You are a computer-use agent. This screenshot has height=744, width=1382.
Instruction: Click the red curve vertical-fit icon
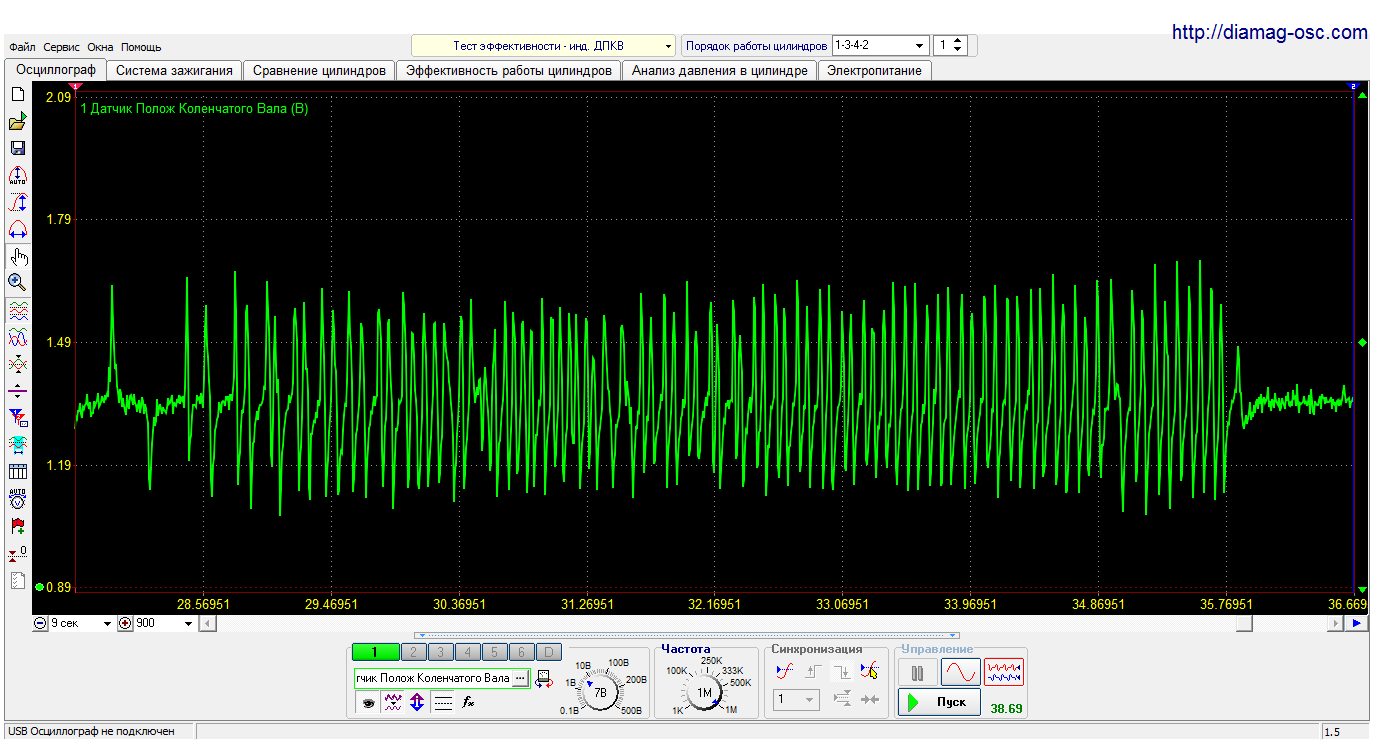click(x=17, y=202)
